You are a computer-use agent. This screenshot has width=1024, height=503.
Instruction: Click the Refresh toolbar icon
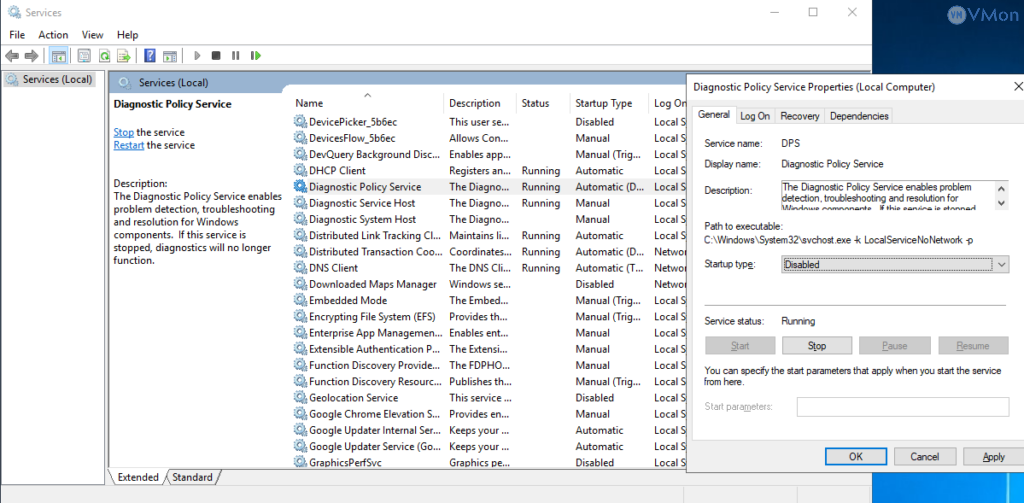(103, 56)
